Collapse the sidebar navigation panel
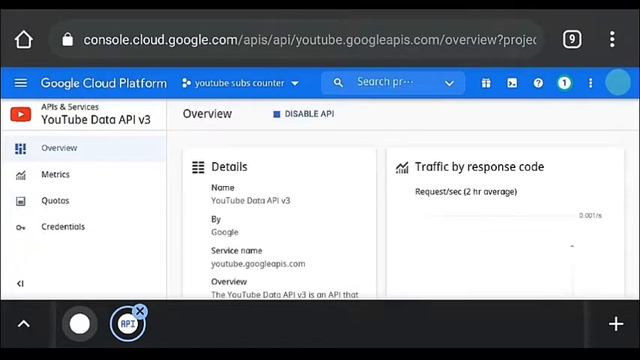 tap(20, 283)
